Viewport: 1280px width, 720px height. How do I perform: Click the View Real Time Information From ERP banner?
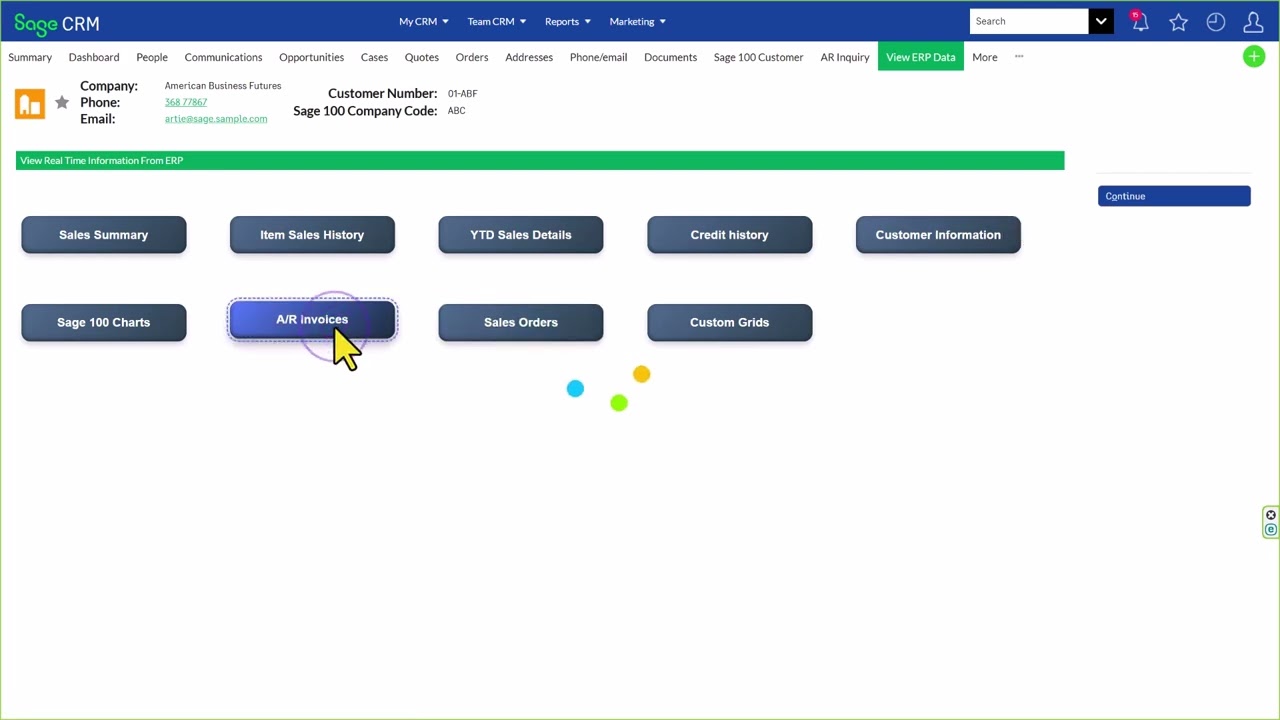(540, 160)
